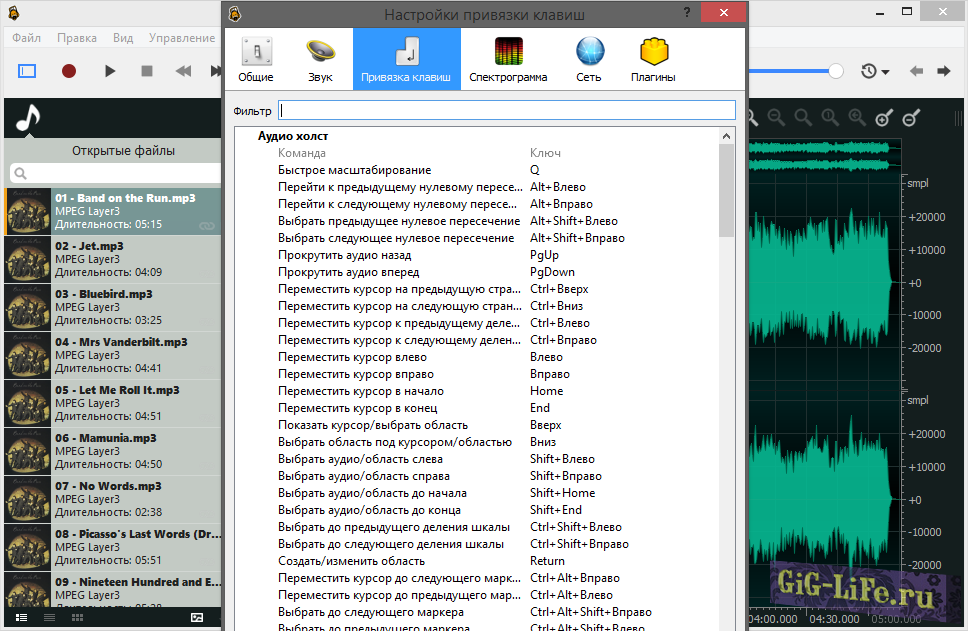
Task: Click the Stop playback button
Action: [x=147, y=71]
